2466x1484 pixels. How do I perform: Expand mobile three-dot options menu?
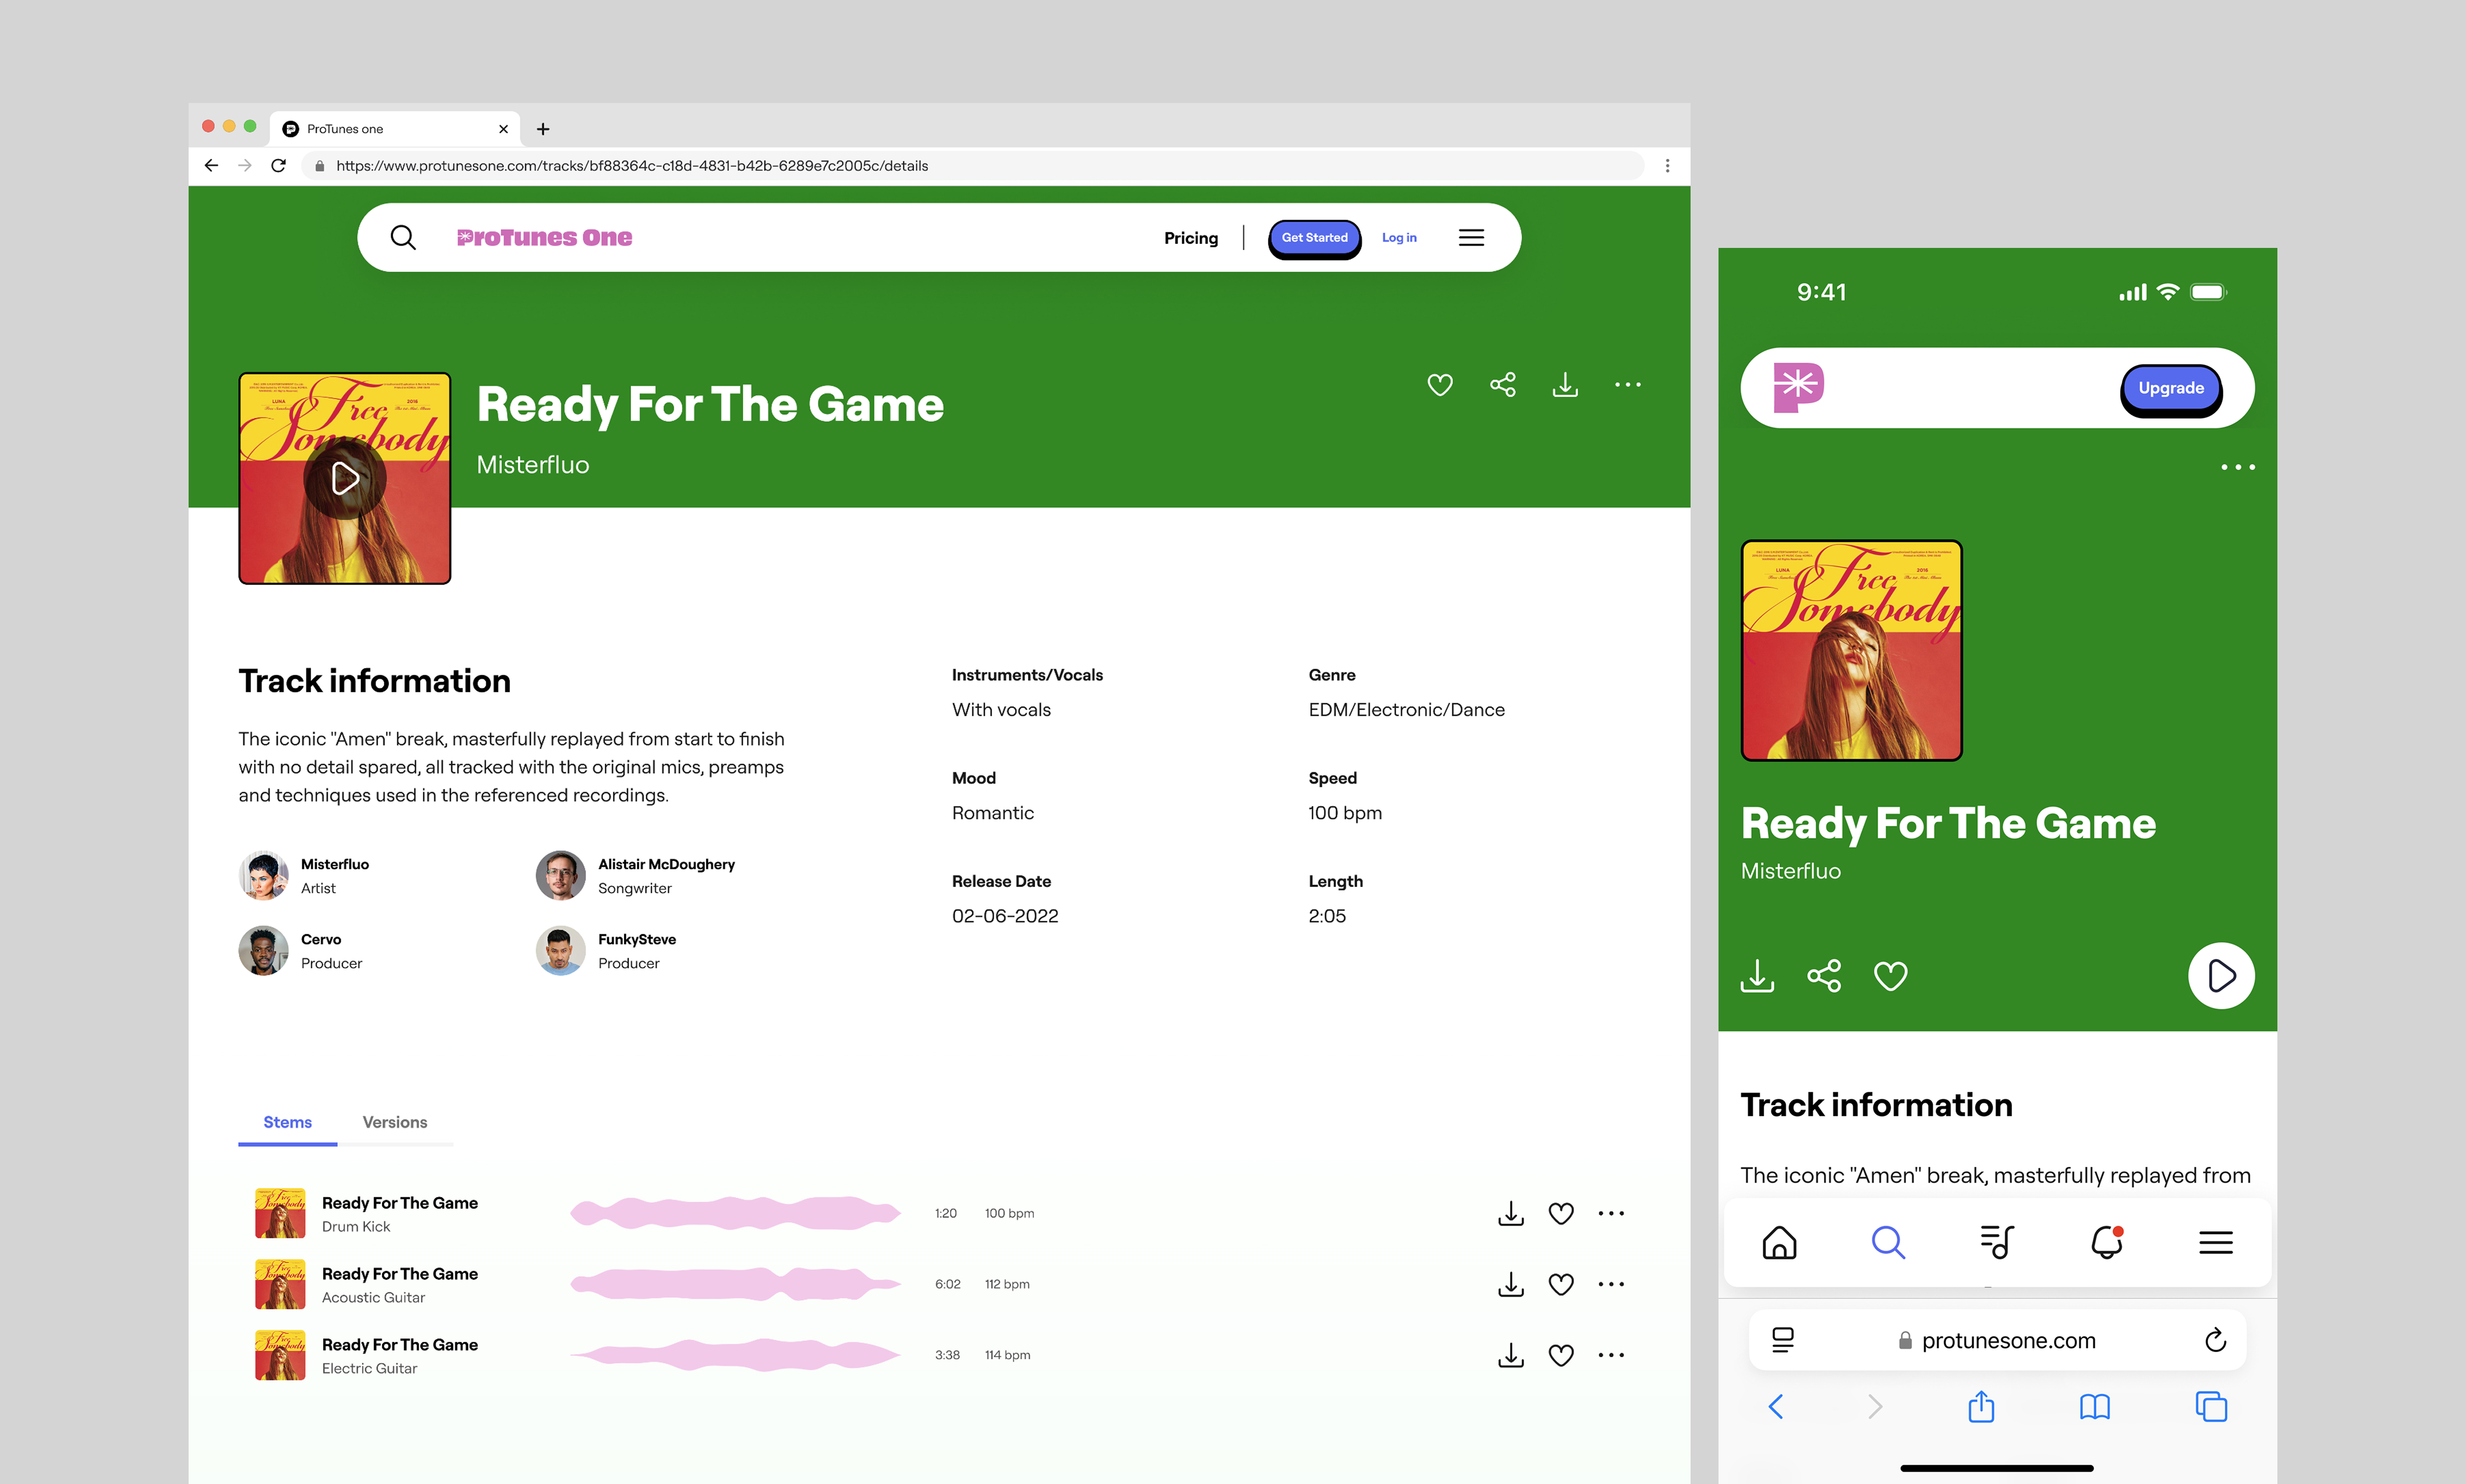click(x=2237, y=467)
